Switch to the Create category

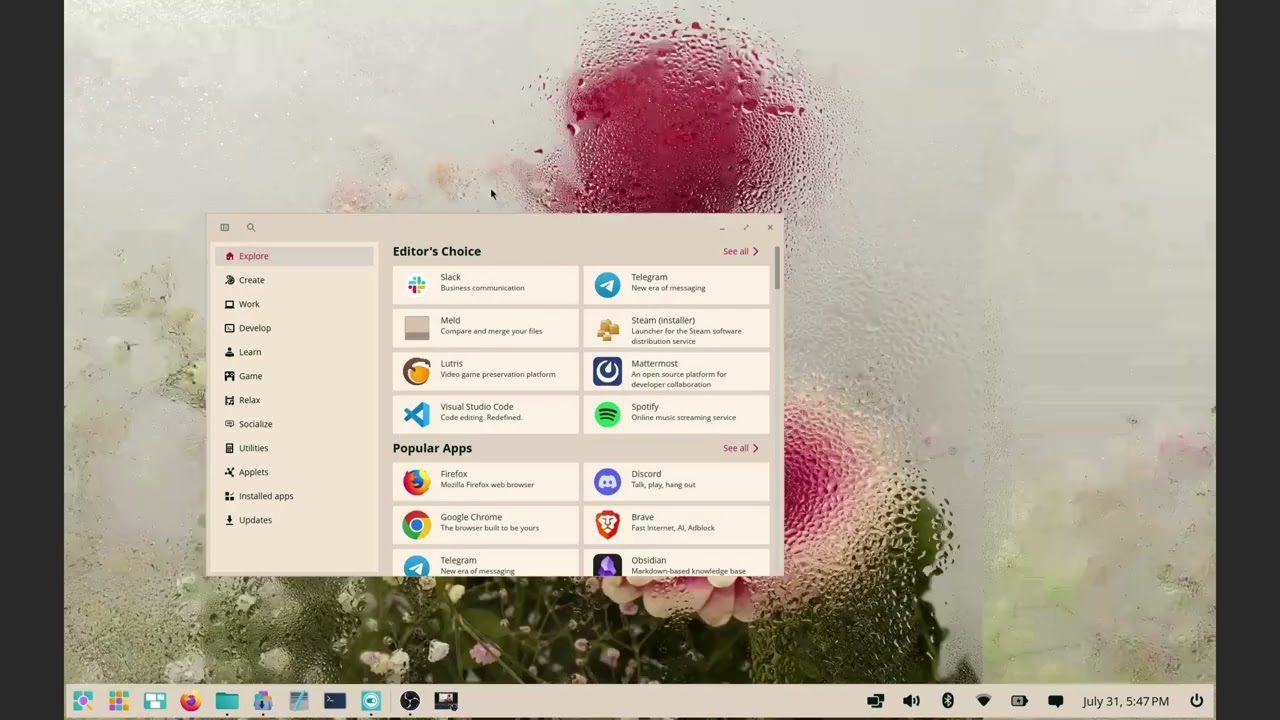tap(252, 280)
